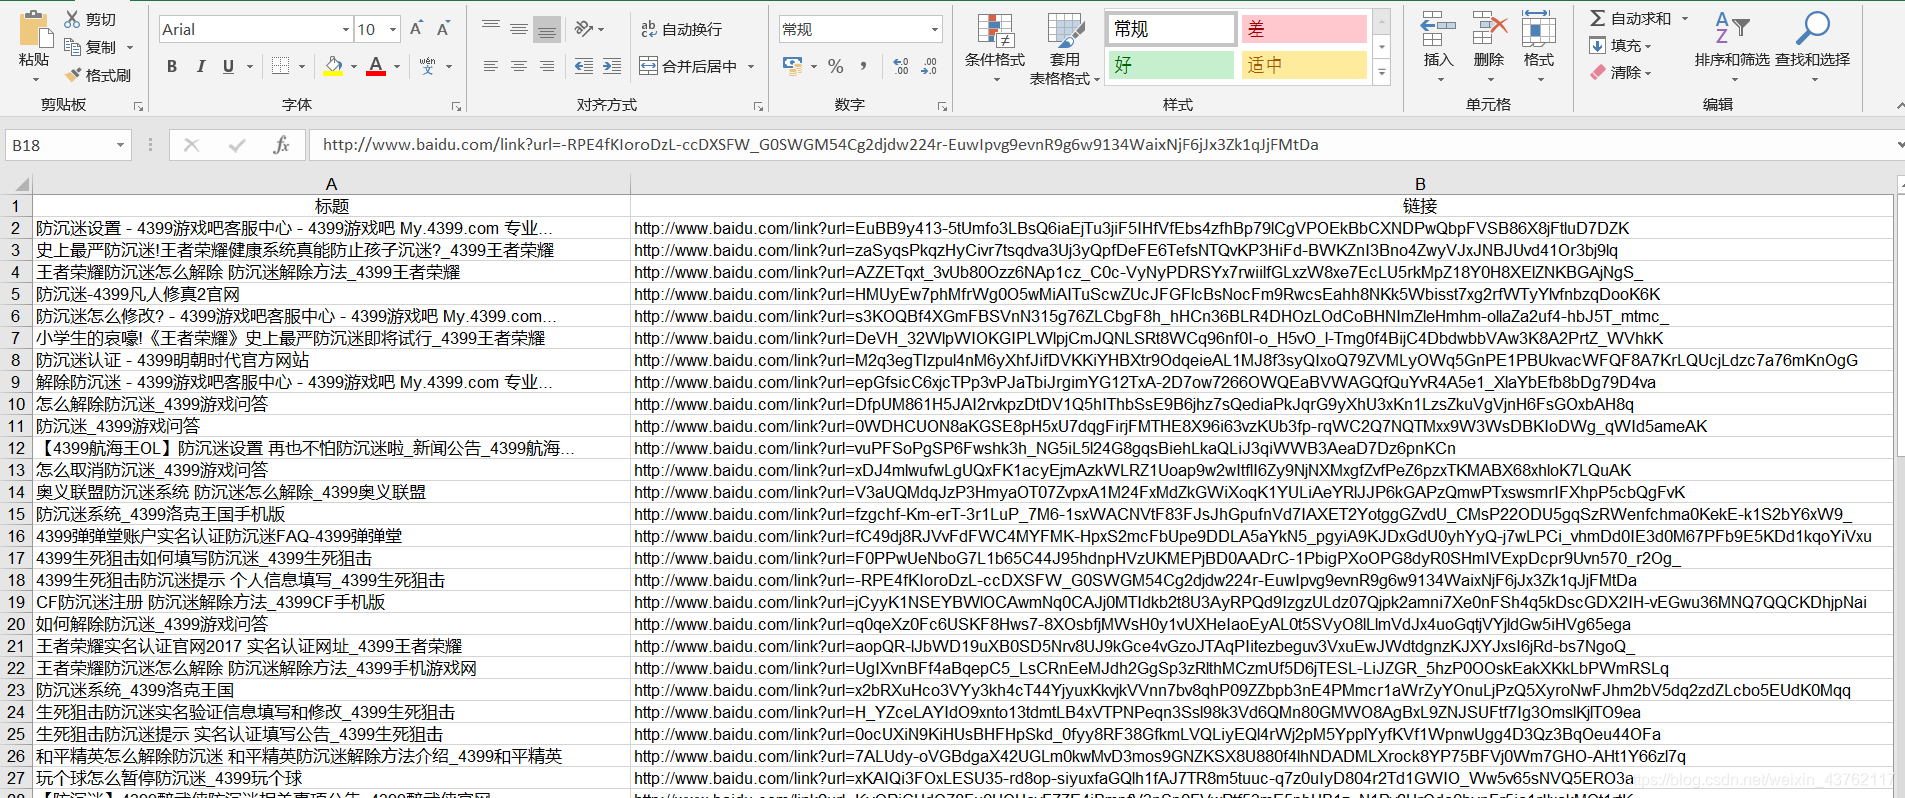Click the Paste (粘贴) icon
Image resolution: width=1905 pixels, height=798 pixels.
(x=35, y=30)
